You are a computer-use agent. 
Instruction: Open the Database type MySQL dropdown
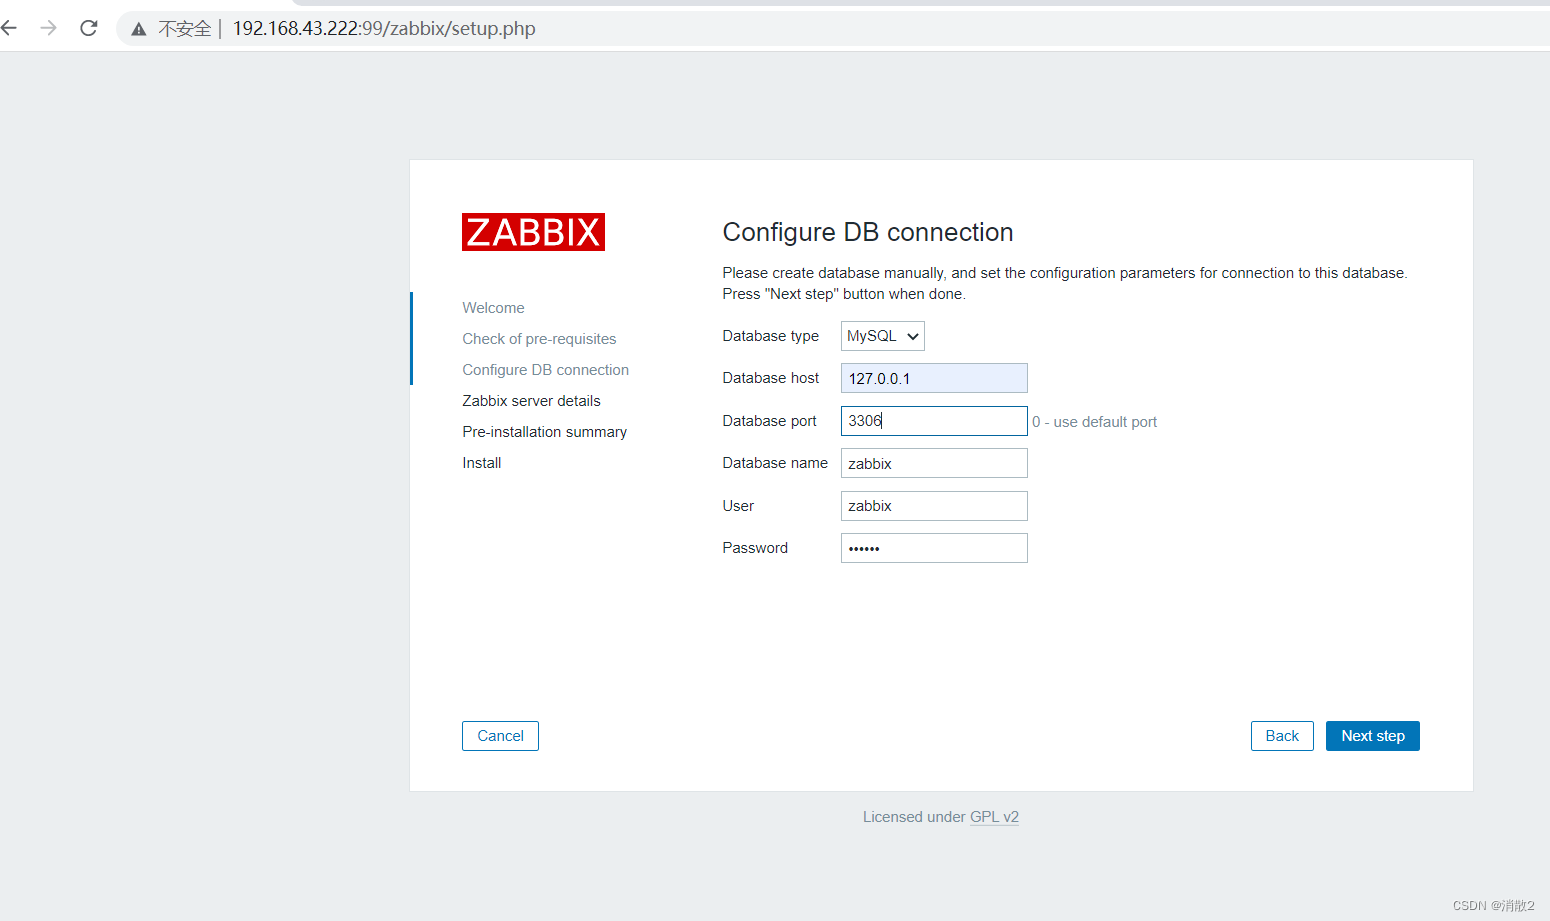click(x=882, y=336)
